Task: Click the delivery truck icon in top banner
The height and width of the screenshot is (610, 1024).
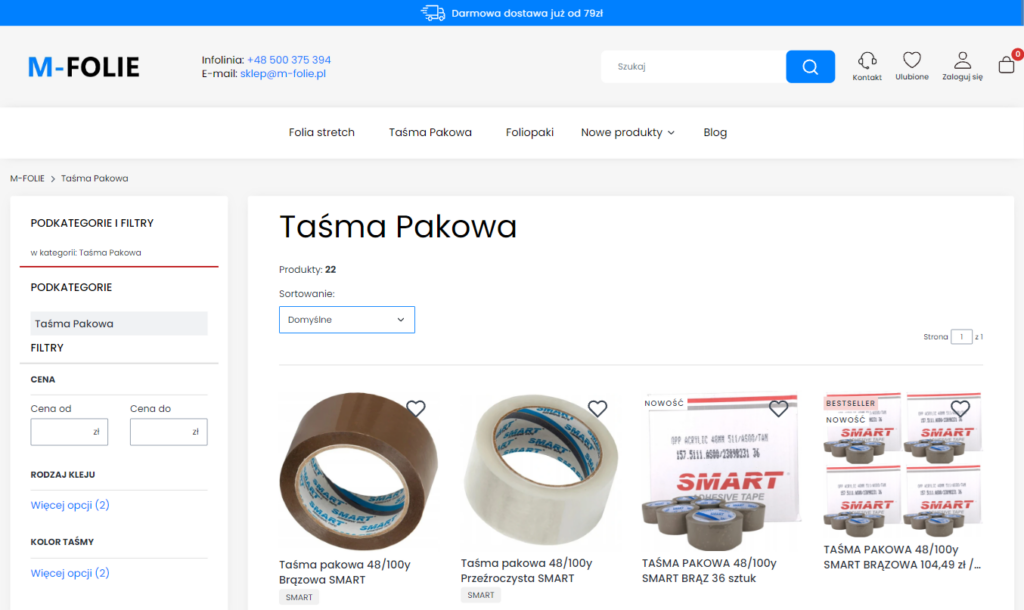Action: click(432, 13)
